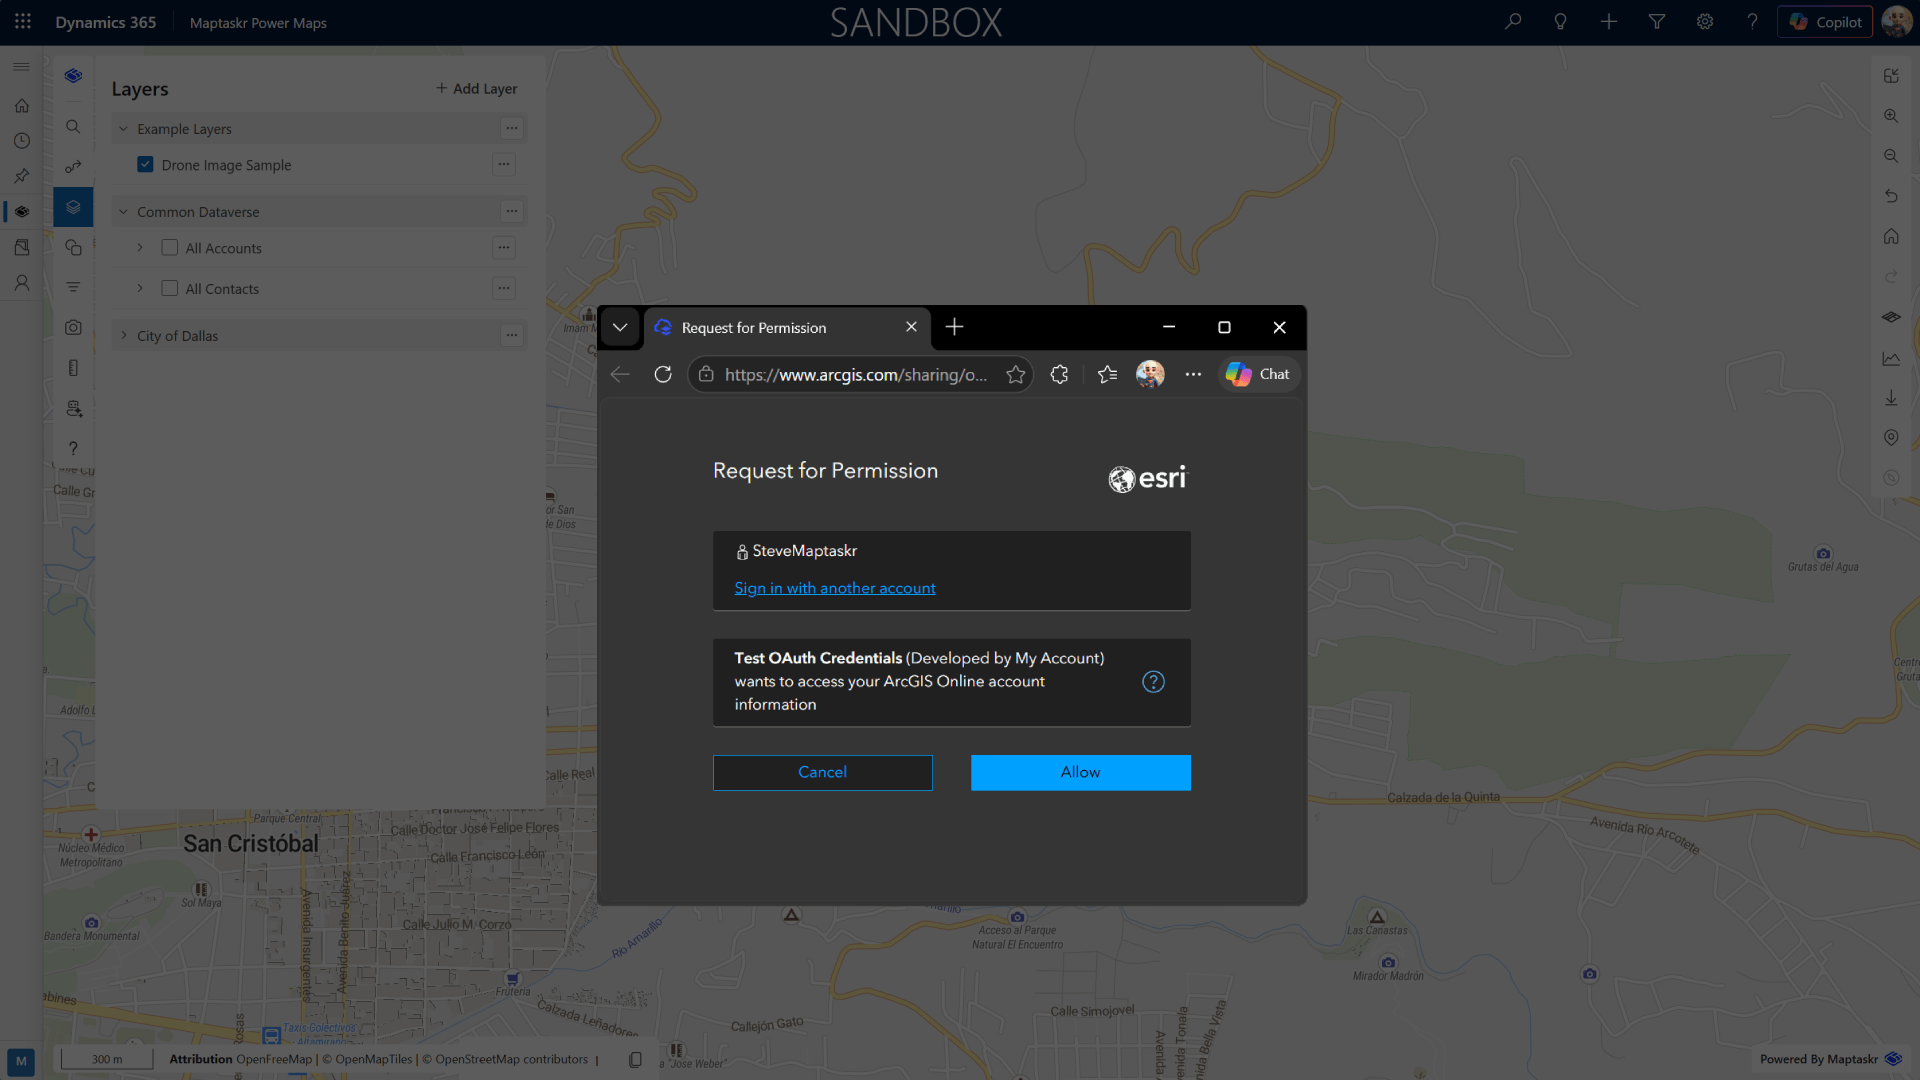
Task: Collapse the Example Layers group
Action: point(124,129)
